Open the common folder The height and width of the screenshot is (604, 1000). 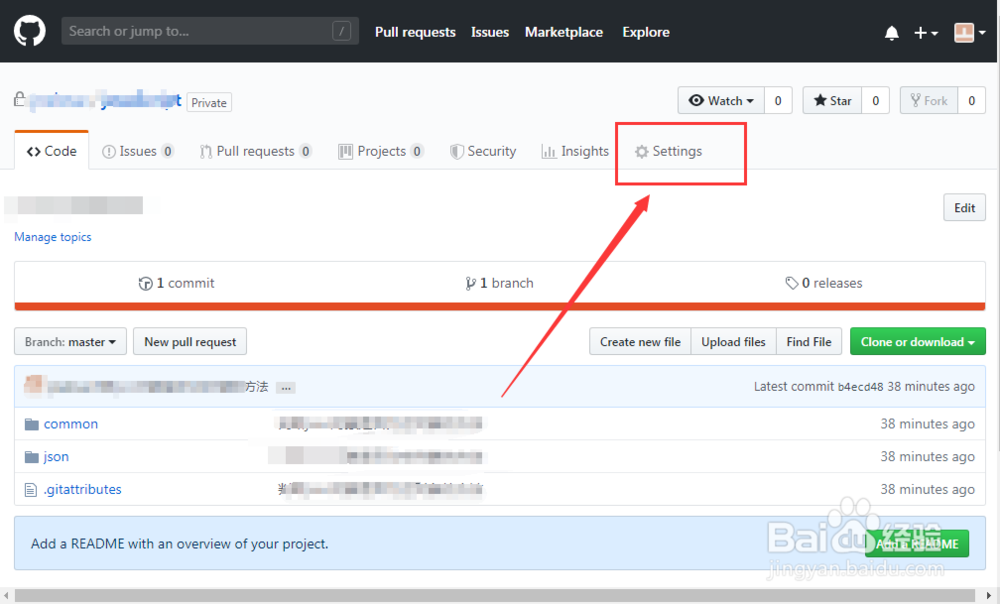click(71, 424)
